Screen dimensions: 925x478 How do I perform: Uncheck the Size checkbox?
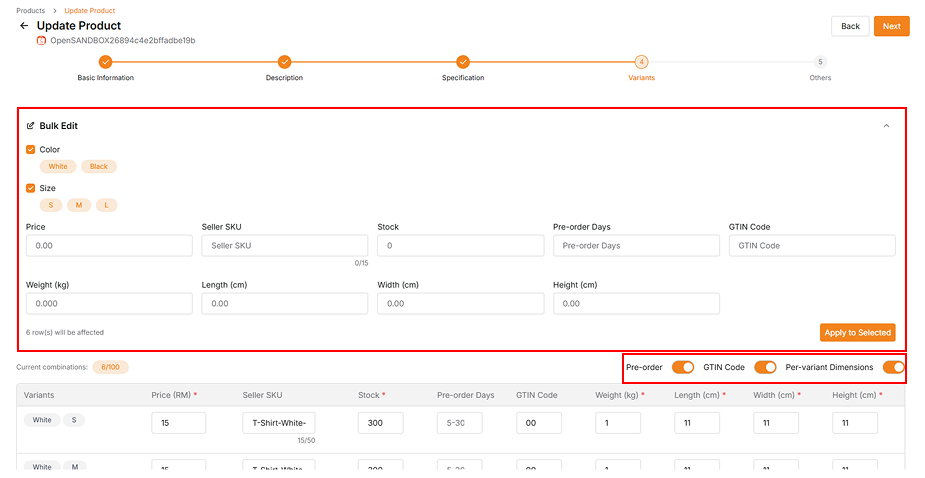point(31,188)
